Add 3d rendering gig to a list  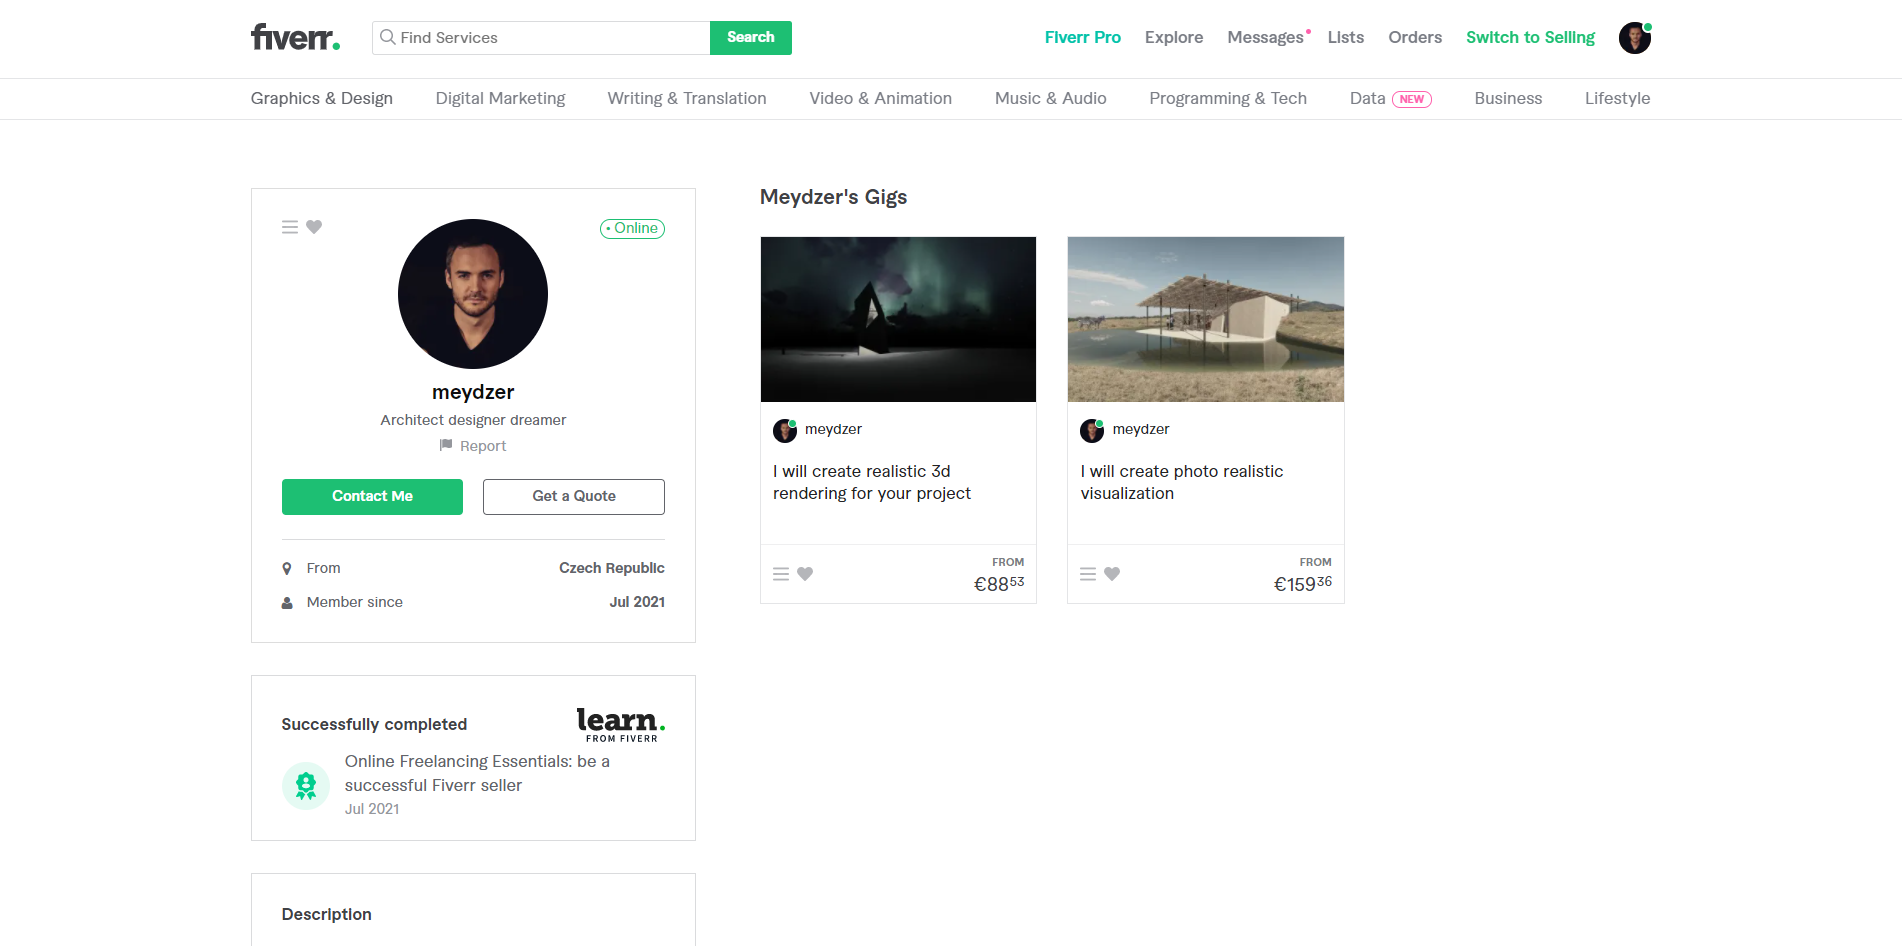(781, 574)
